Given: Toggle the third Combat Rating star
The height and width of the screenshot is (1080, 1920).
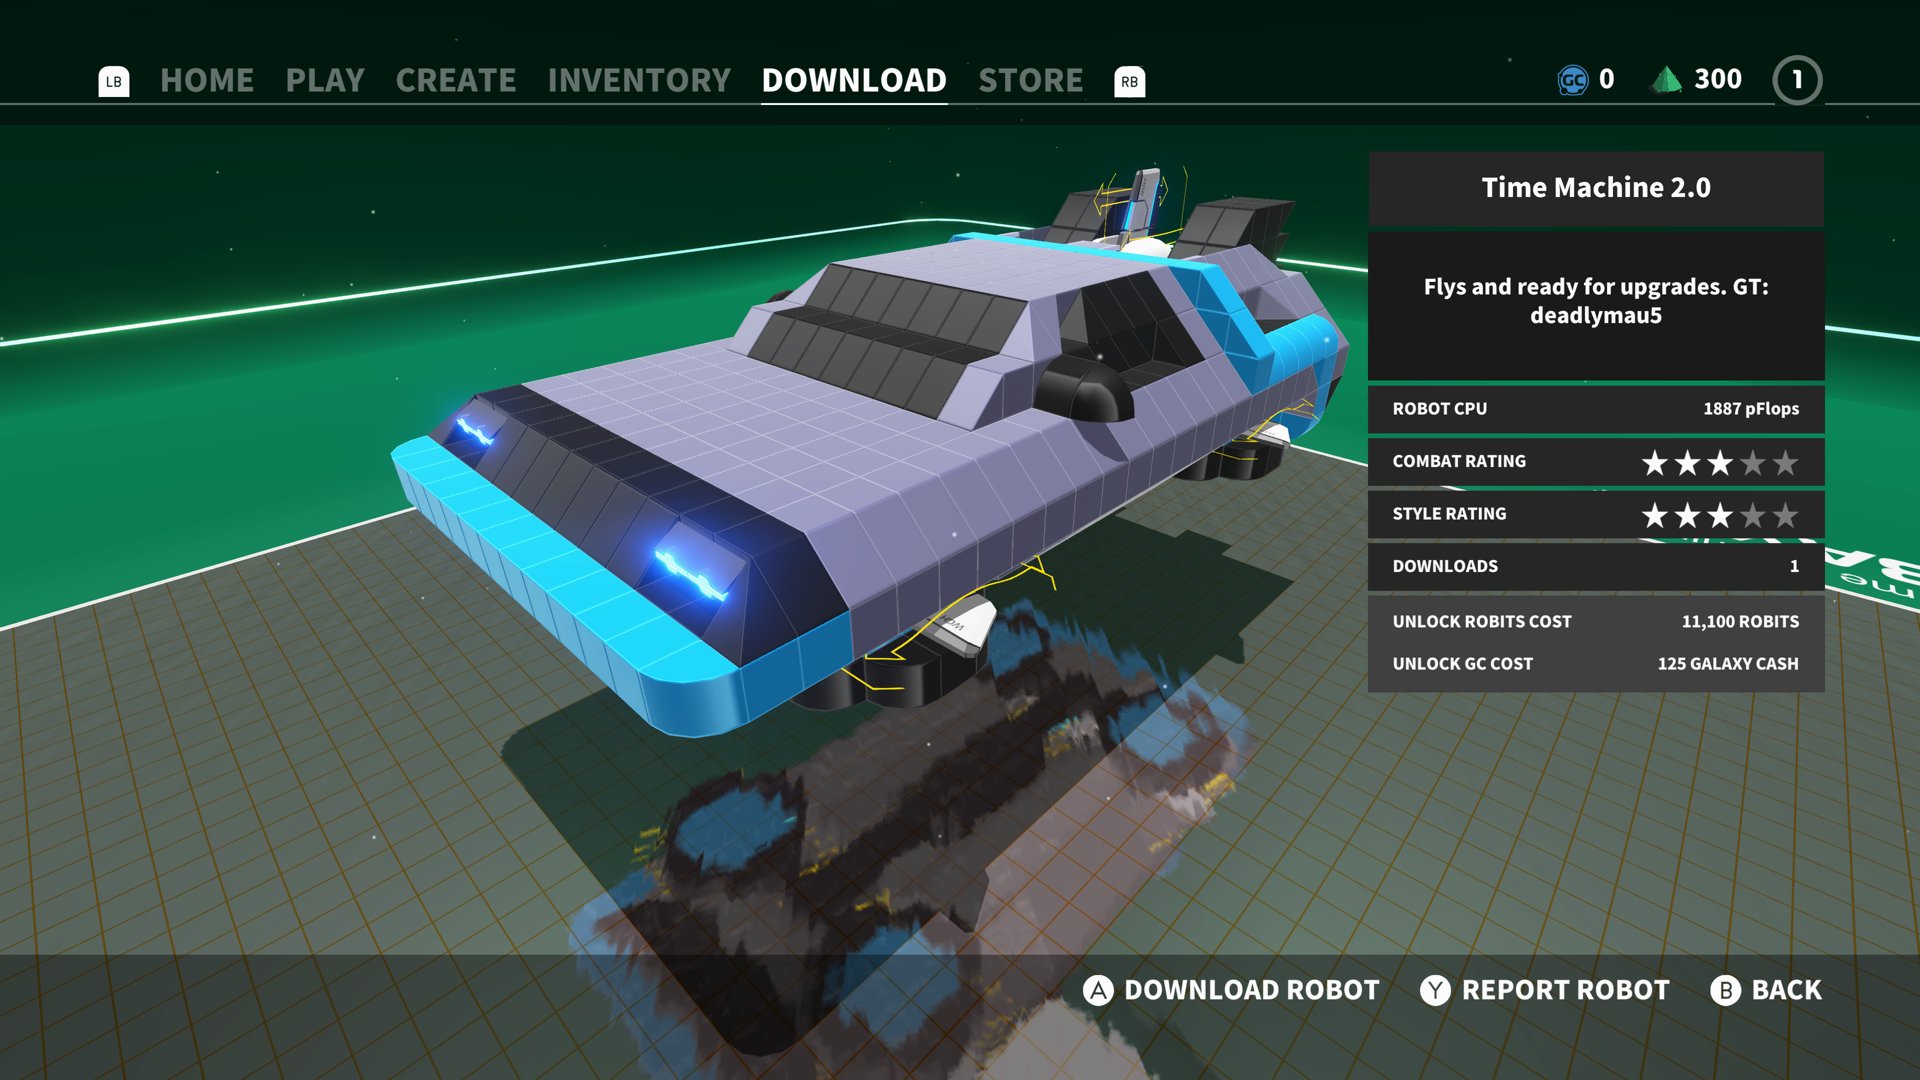Looking at the screenshot, I should point(1718,463).
